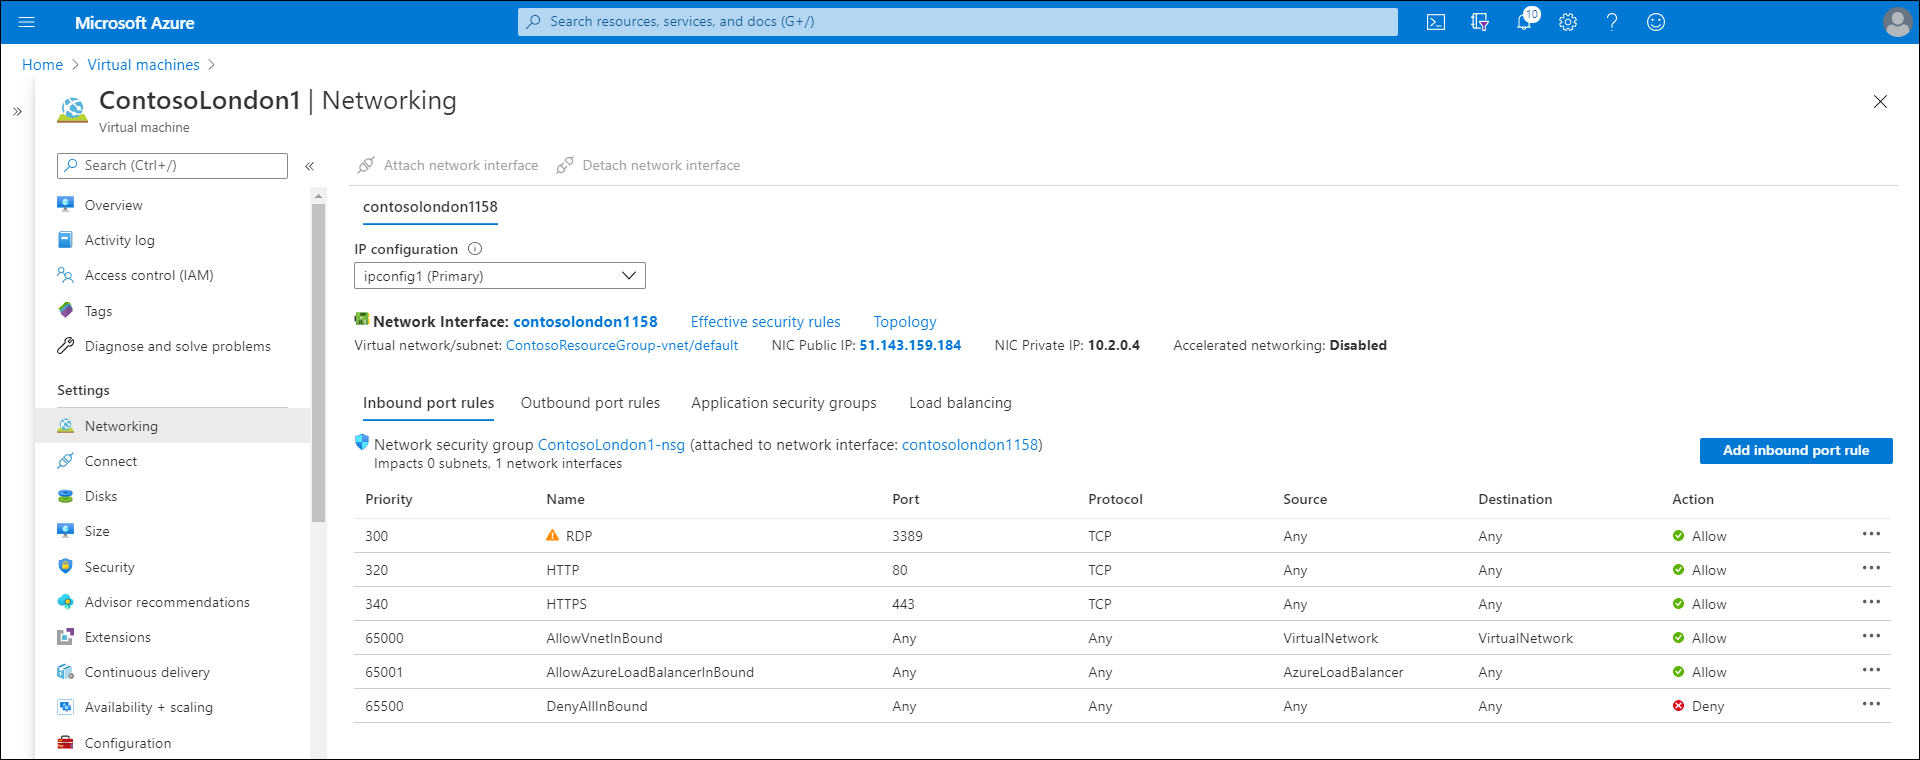
Task: Open the Directory and subscription filter icon
Action: coord(1480,22)
